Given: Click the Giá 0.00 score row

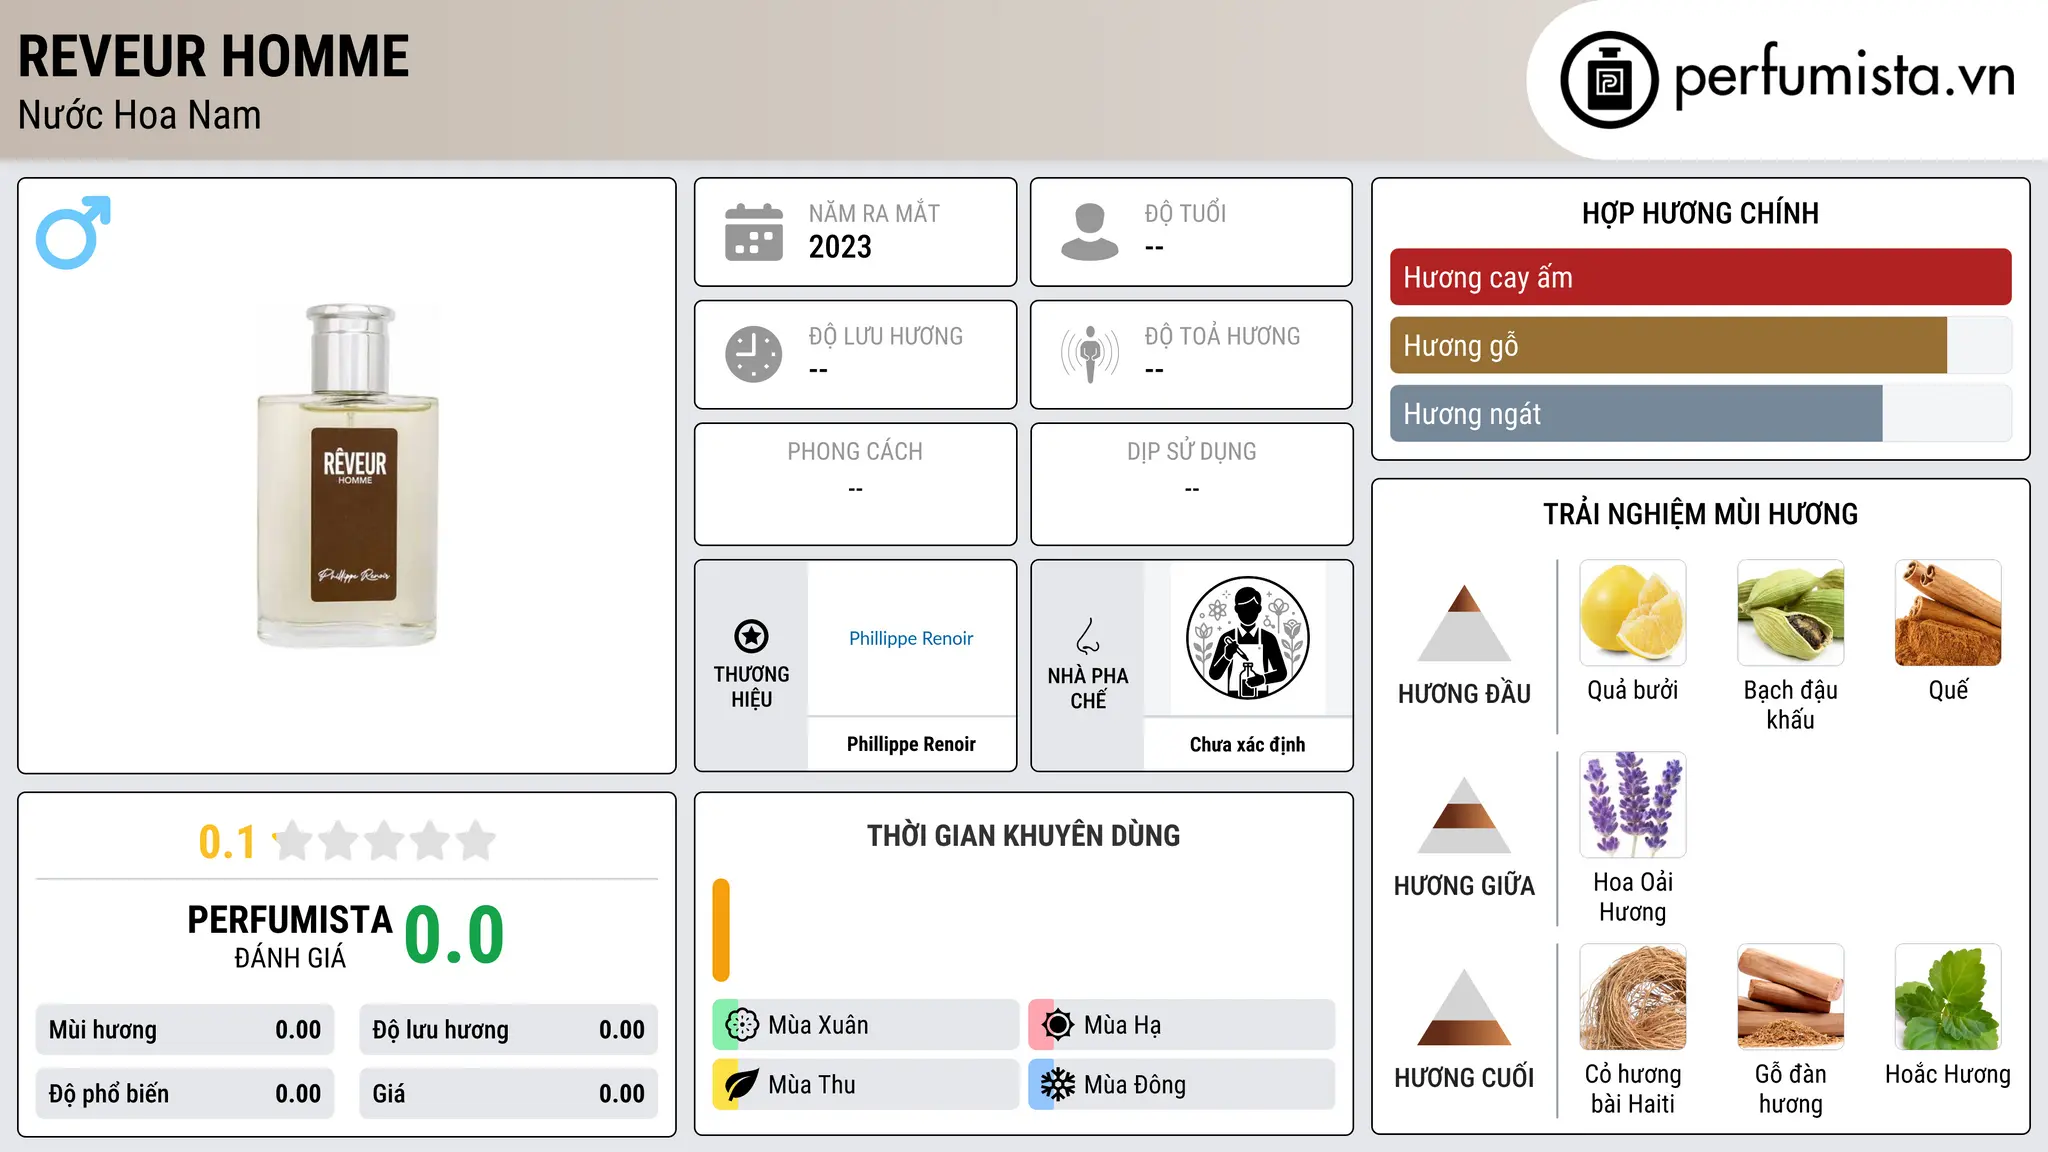Looking at the screenshot, I should point(508,1093).
